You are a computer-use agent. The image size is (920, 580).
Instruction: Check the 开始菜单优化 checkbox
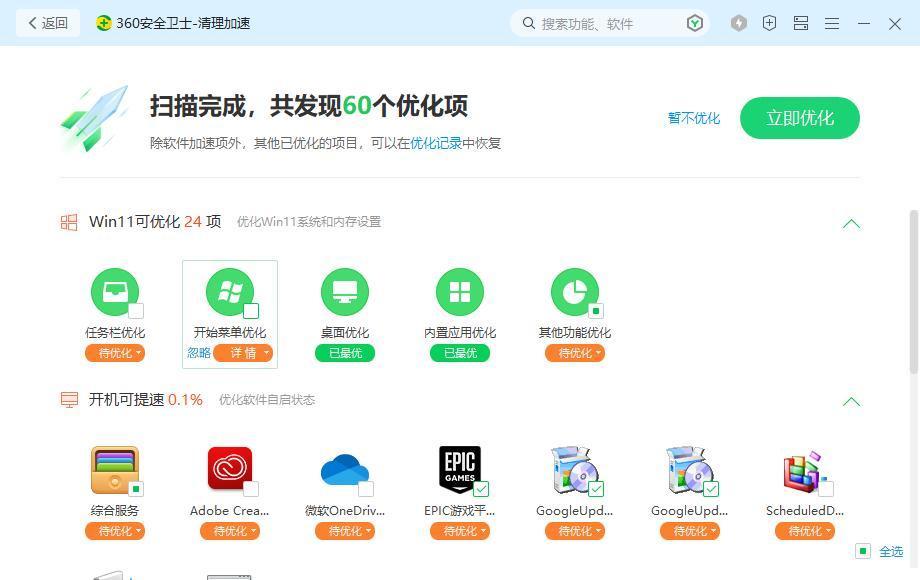[x=251, y=311]
